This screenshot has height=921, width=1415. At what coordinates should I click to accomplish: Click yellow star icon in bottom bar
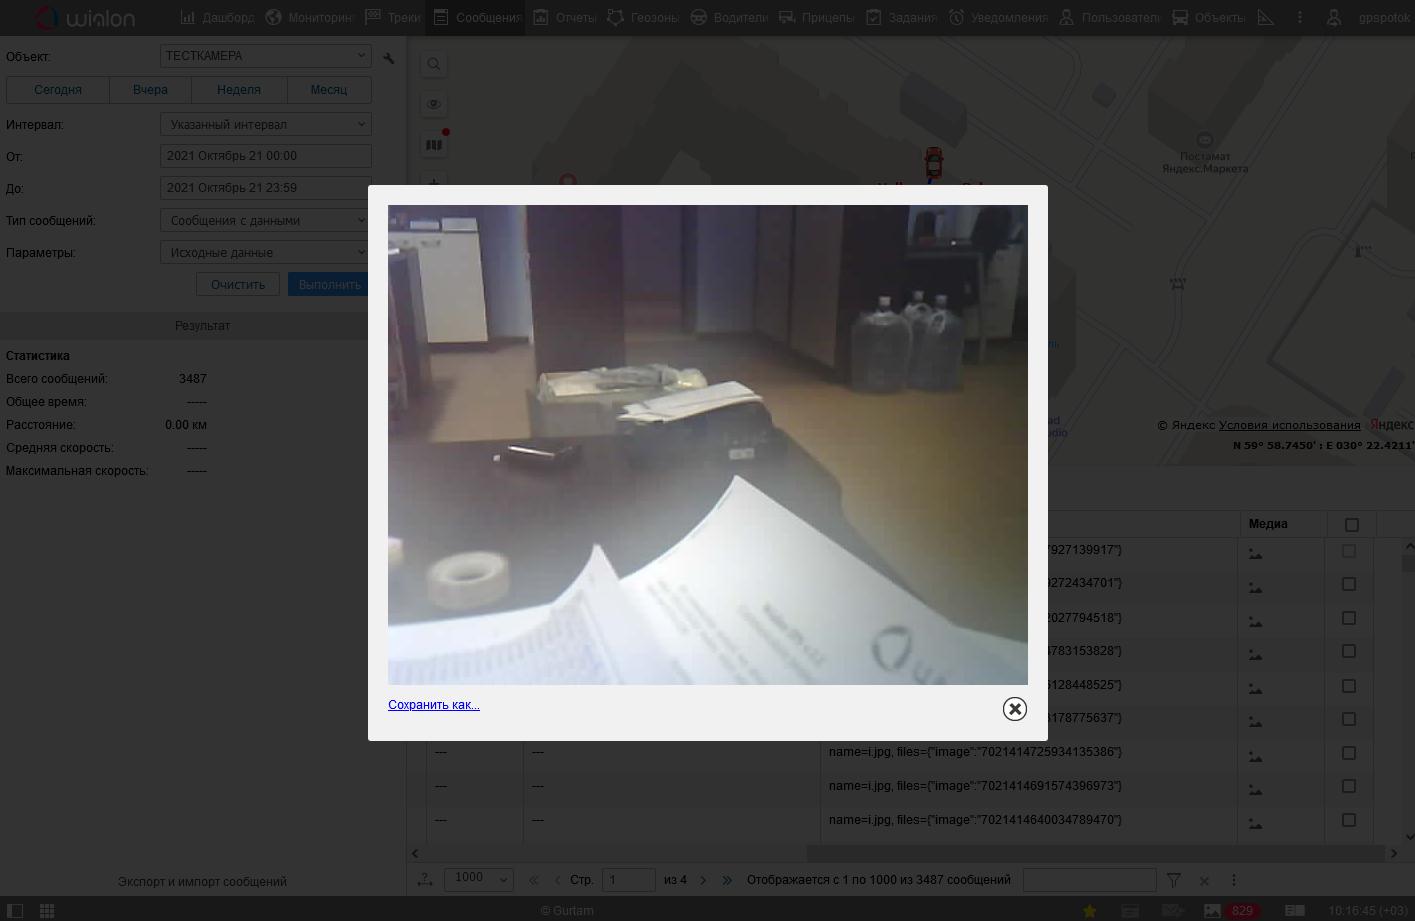(x=1090, y=911)
